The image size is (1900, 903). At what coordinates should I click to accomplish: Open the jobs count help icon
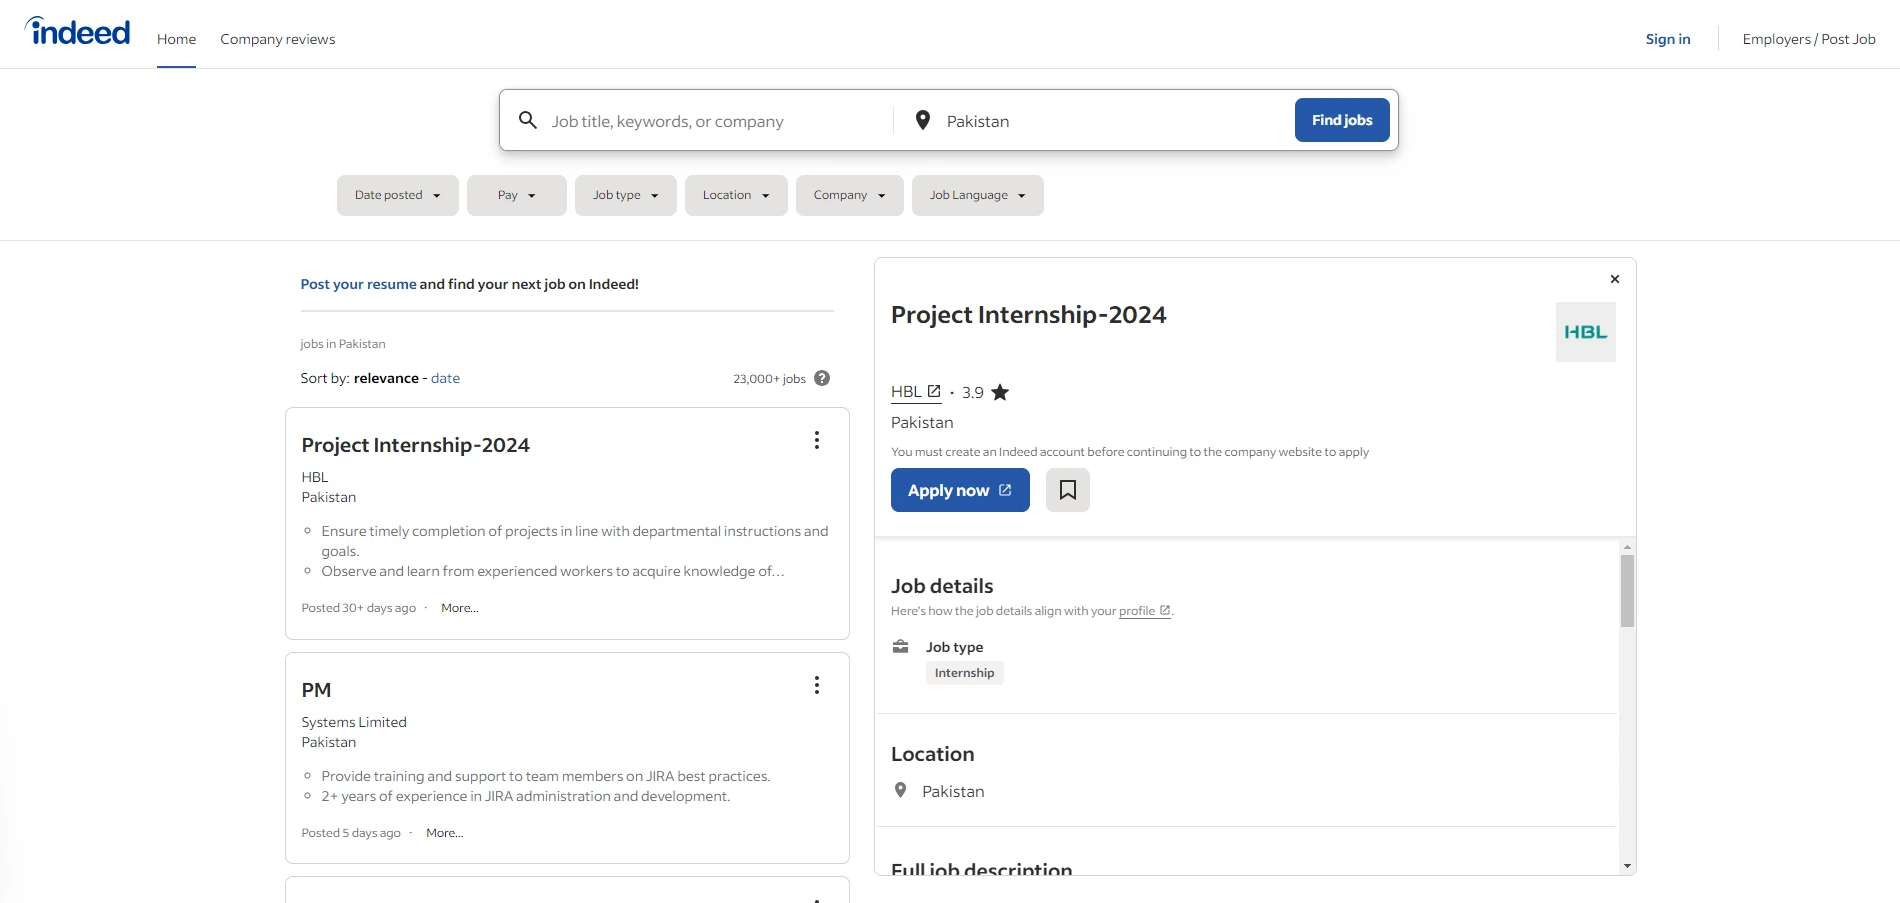click(822, 378)
